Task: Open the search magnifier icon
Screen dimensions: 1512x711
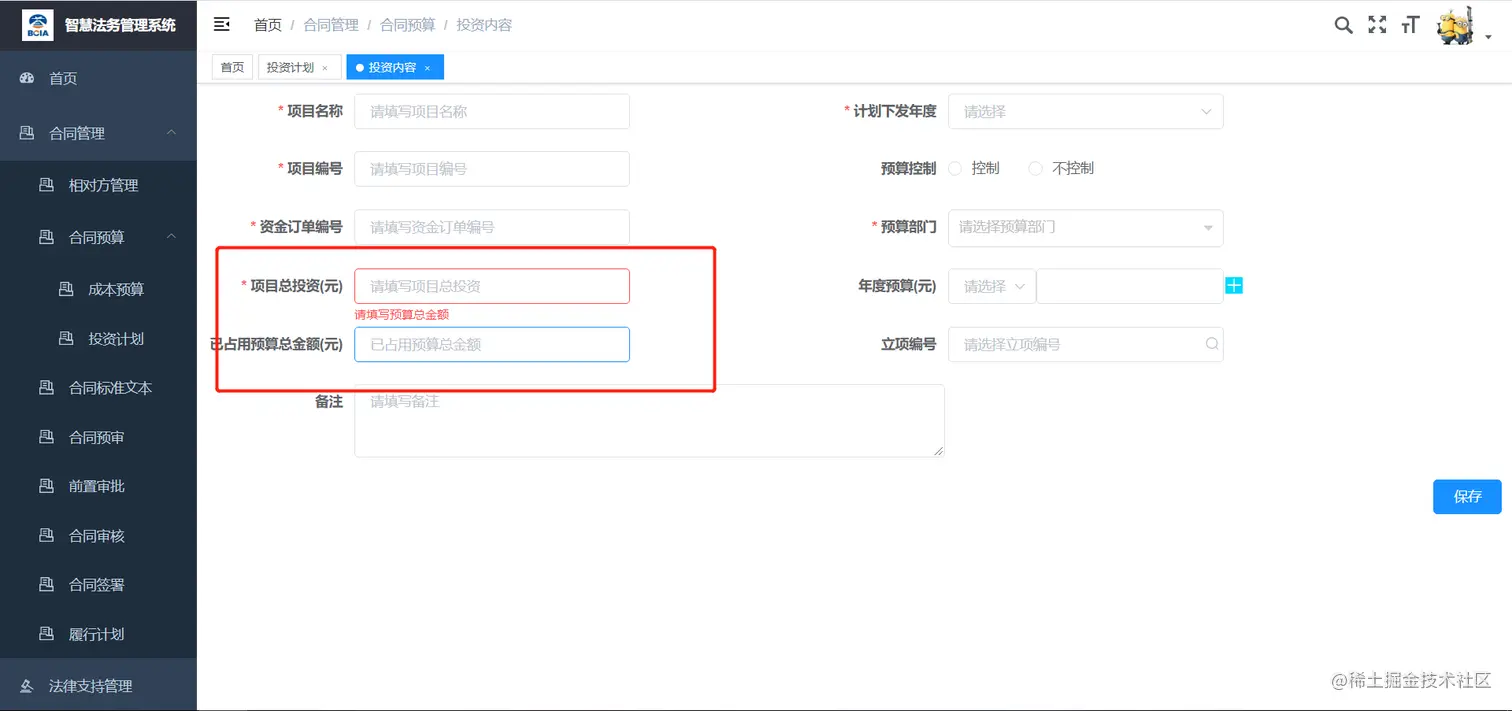Action: point(1343,25)
